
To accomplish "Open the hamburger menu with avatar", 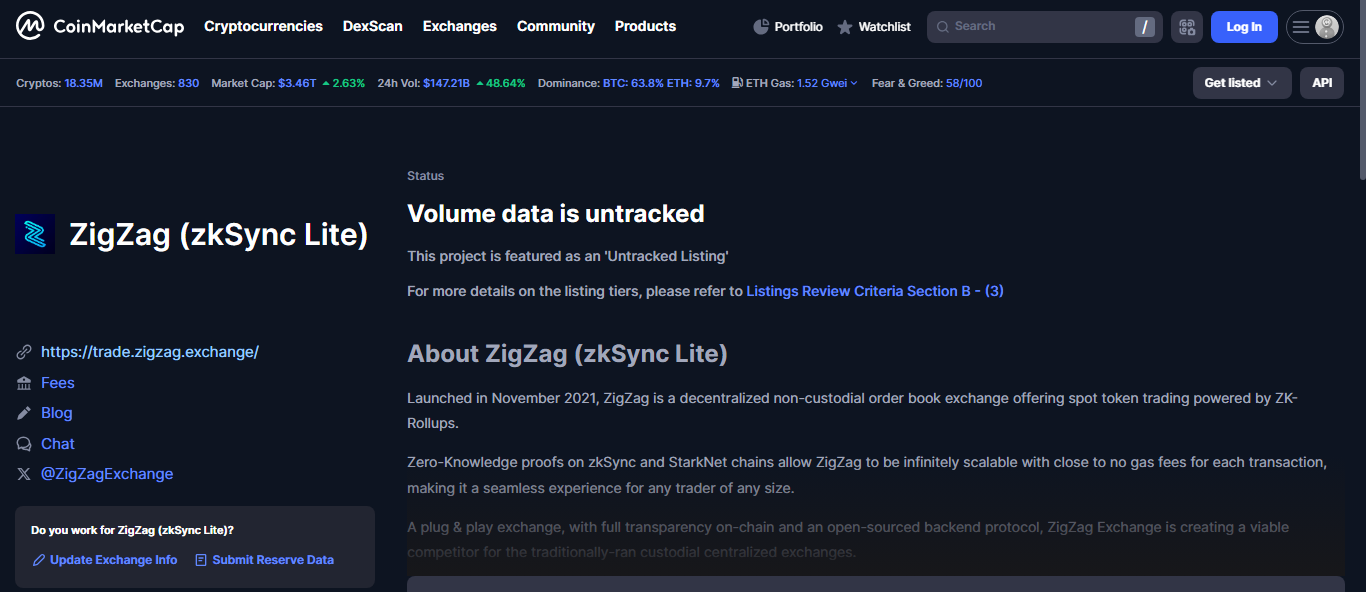I will coord(1314,27).
